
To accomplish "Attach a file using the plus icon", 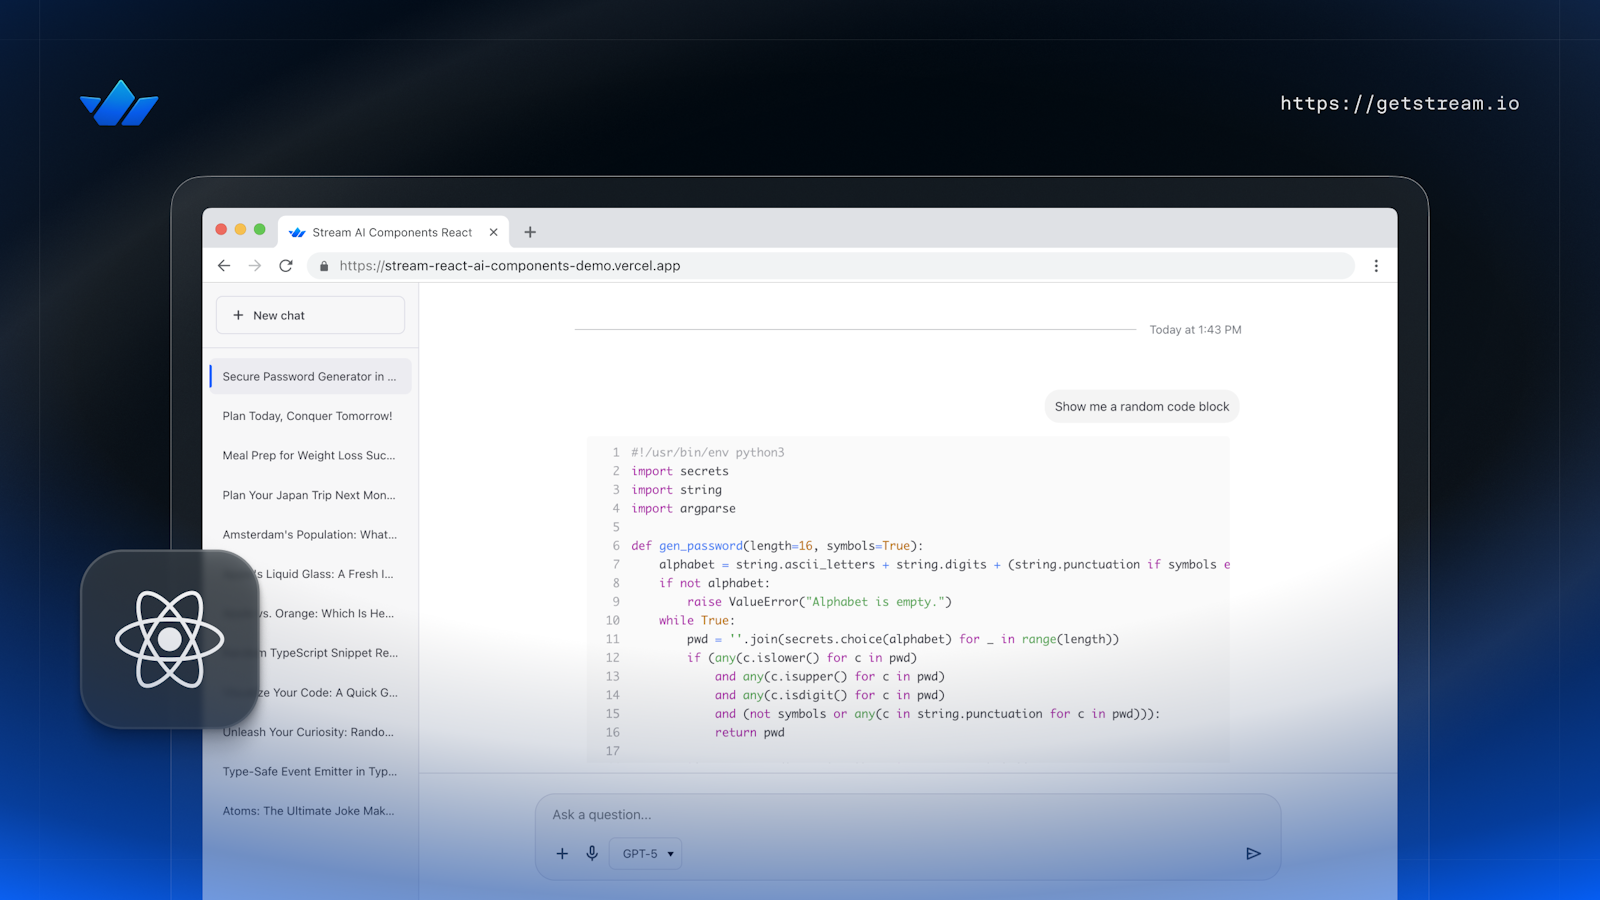I will (x=562, y=853).
